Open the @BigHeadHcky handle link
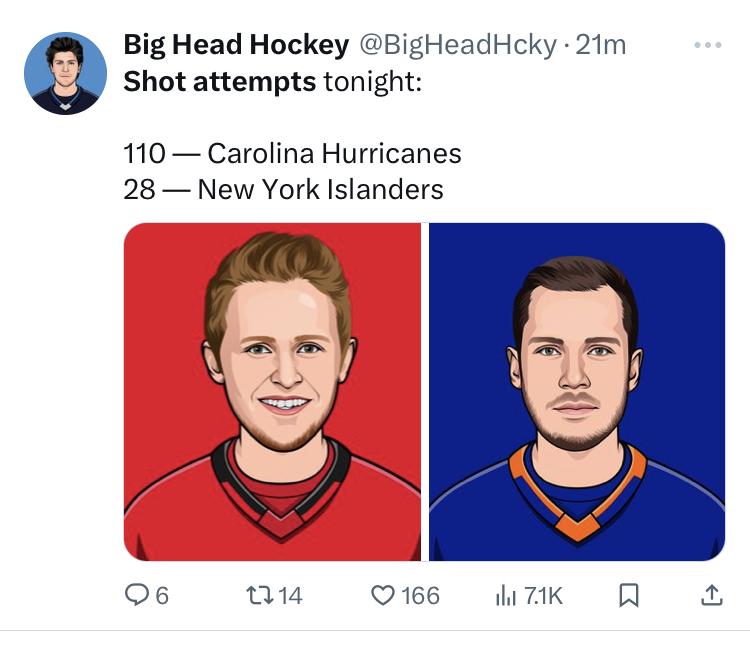The height and width of the screenshot is (652, 750). 456,45
